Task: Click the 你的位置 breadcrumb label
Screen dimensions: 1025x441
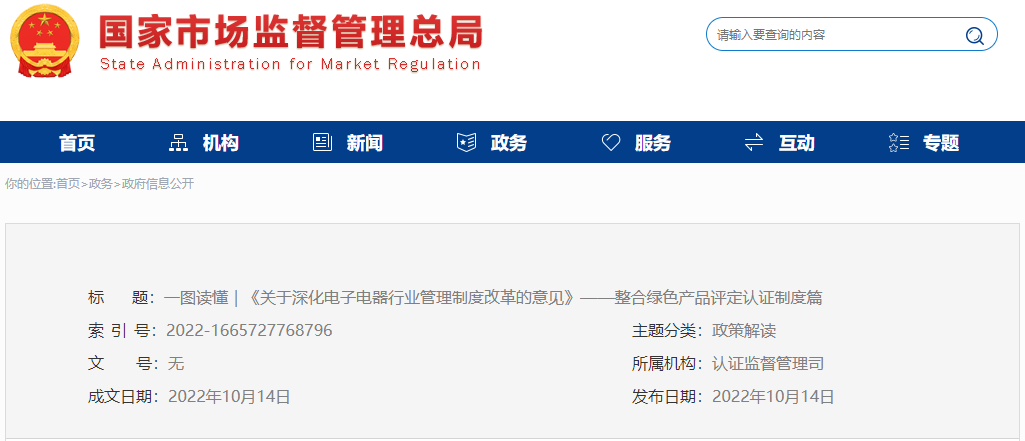Action: coord(29,184)
